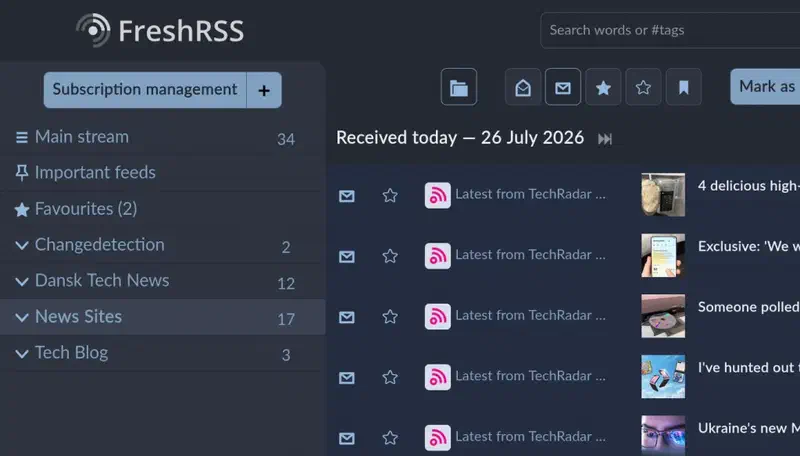The height and width of the screenshot is (456, 800).
Task: Open article titled '4 delicious high'
Action: pos(748,186)
